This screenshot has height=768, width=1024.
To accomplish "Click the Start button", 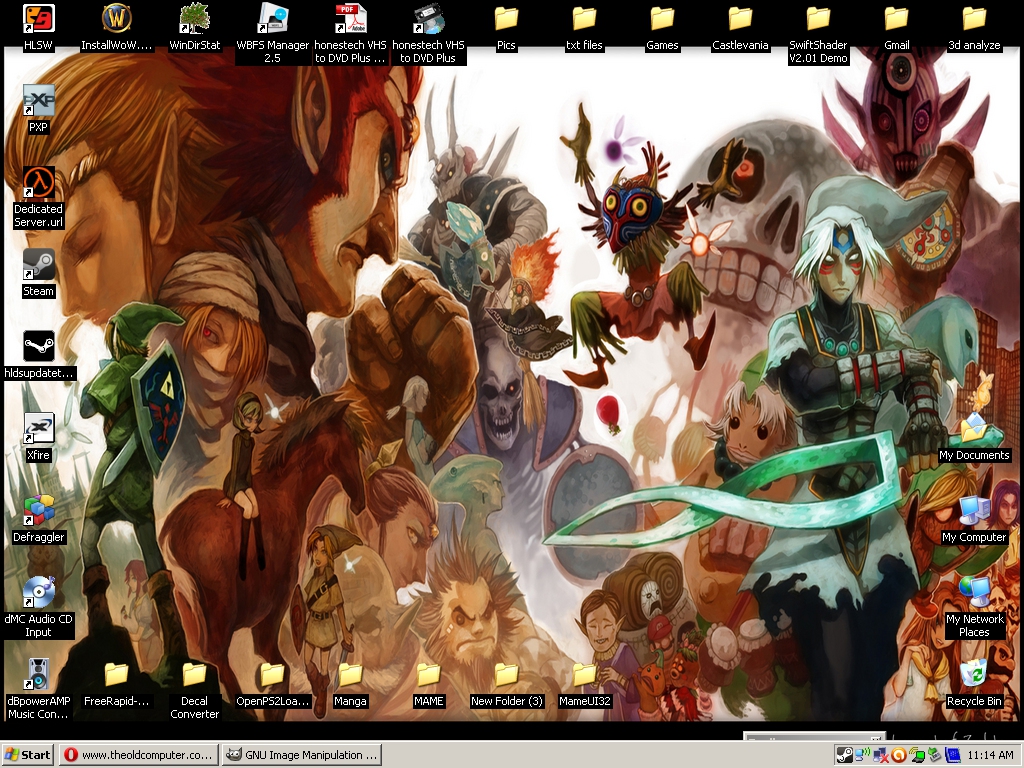I will [28, 755].
